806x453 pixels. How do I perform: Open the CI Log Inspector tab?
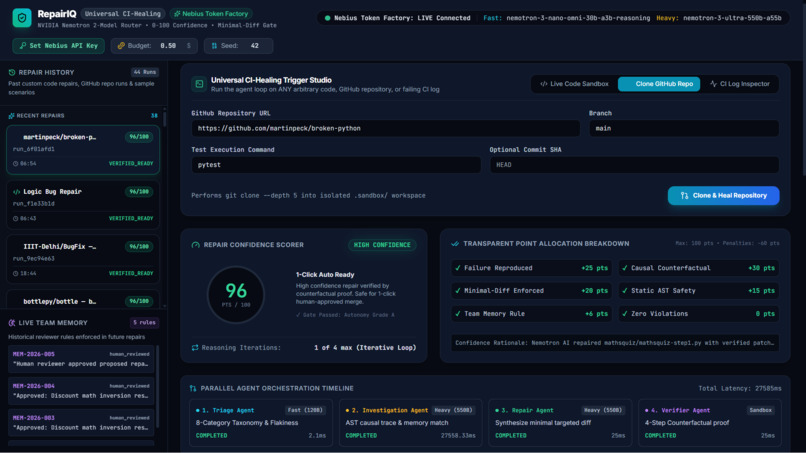(740, 84)
